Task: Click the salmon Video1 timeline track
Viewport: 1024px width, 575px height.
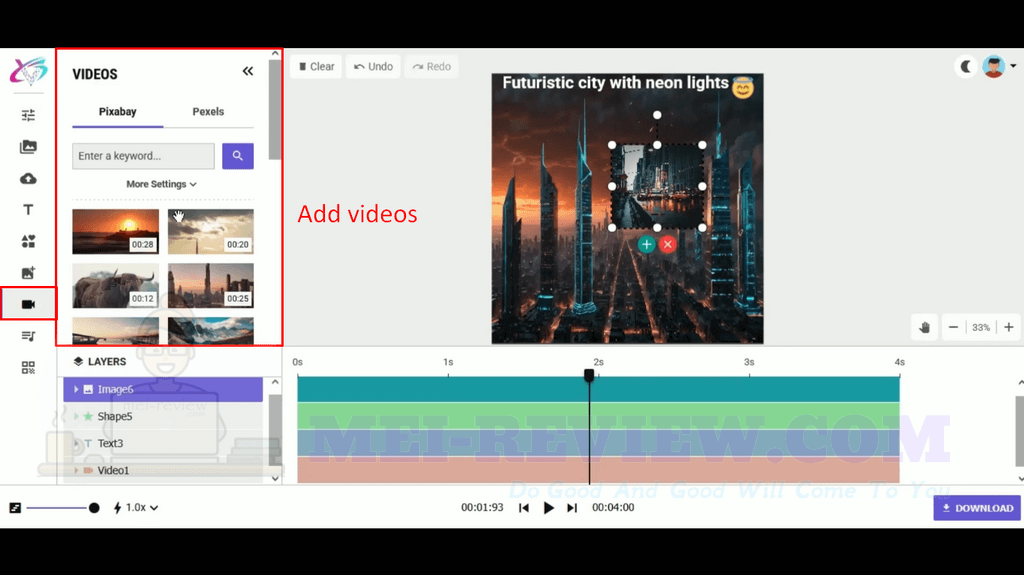Action: [598, 470]
